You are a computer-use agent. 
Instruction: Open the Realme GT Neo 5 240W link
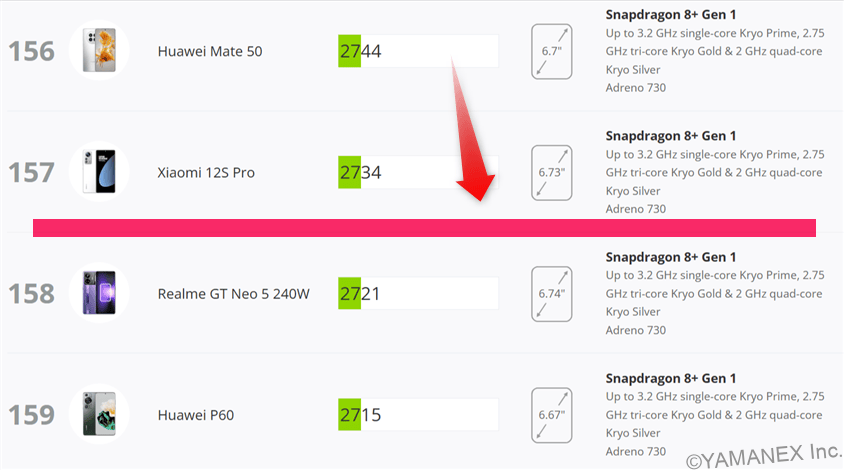point(234,294)
